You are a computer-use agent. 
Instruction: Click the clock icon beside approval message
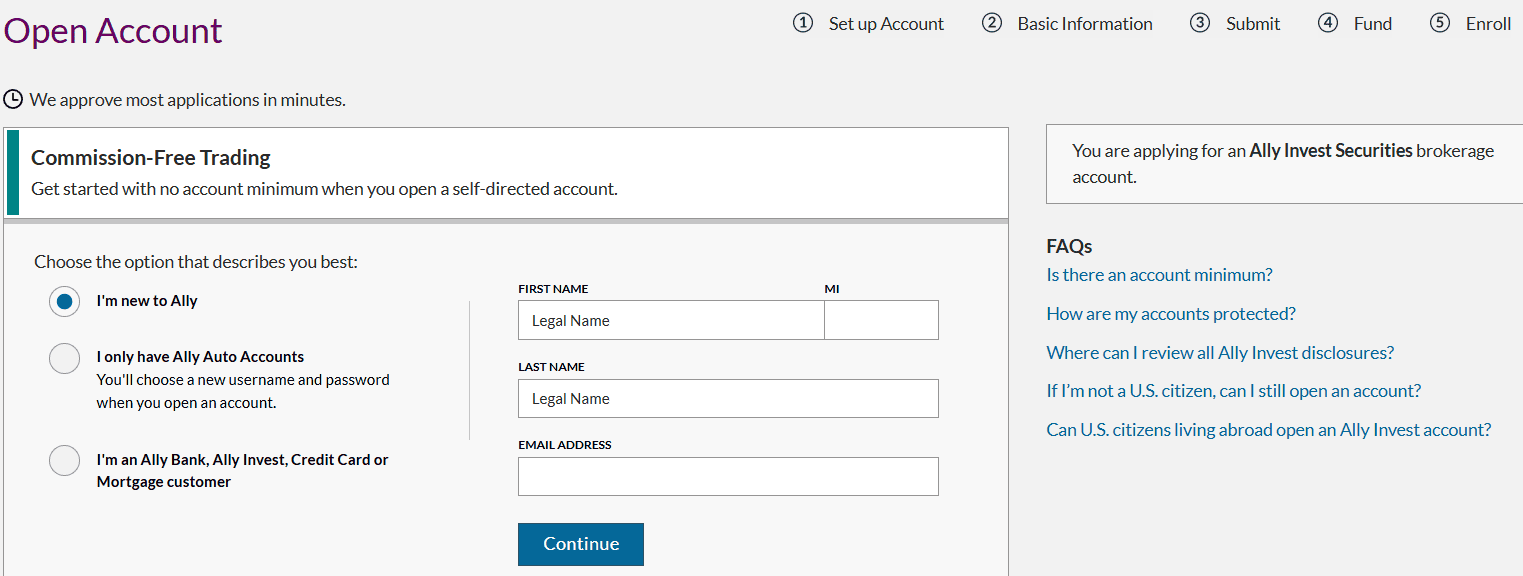[14, 99]
